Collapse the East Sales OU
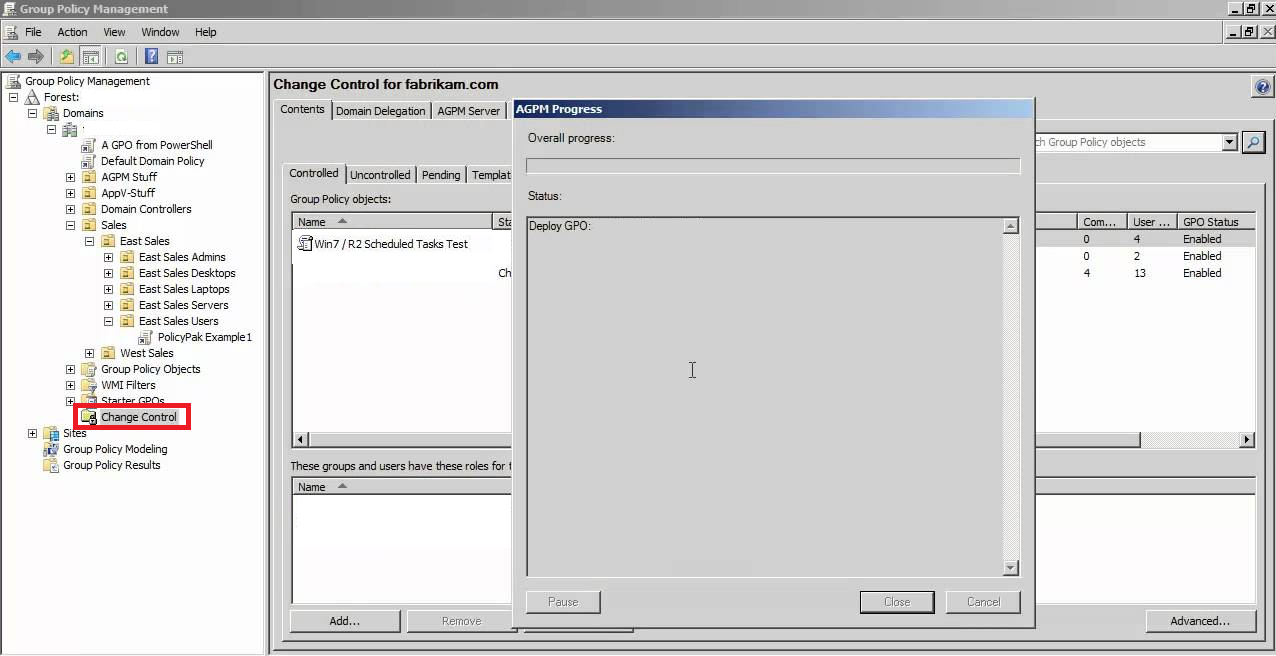Viewport: 1276px width, 656px height. point(89,241)
